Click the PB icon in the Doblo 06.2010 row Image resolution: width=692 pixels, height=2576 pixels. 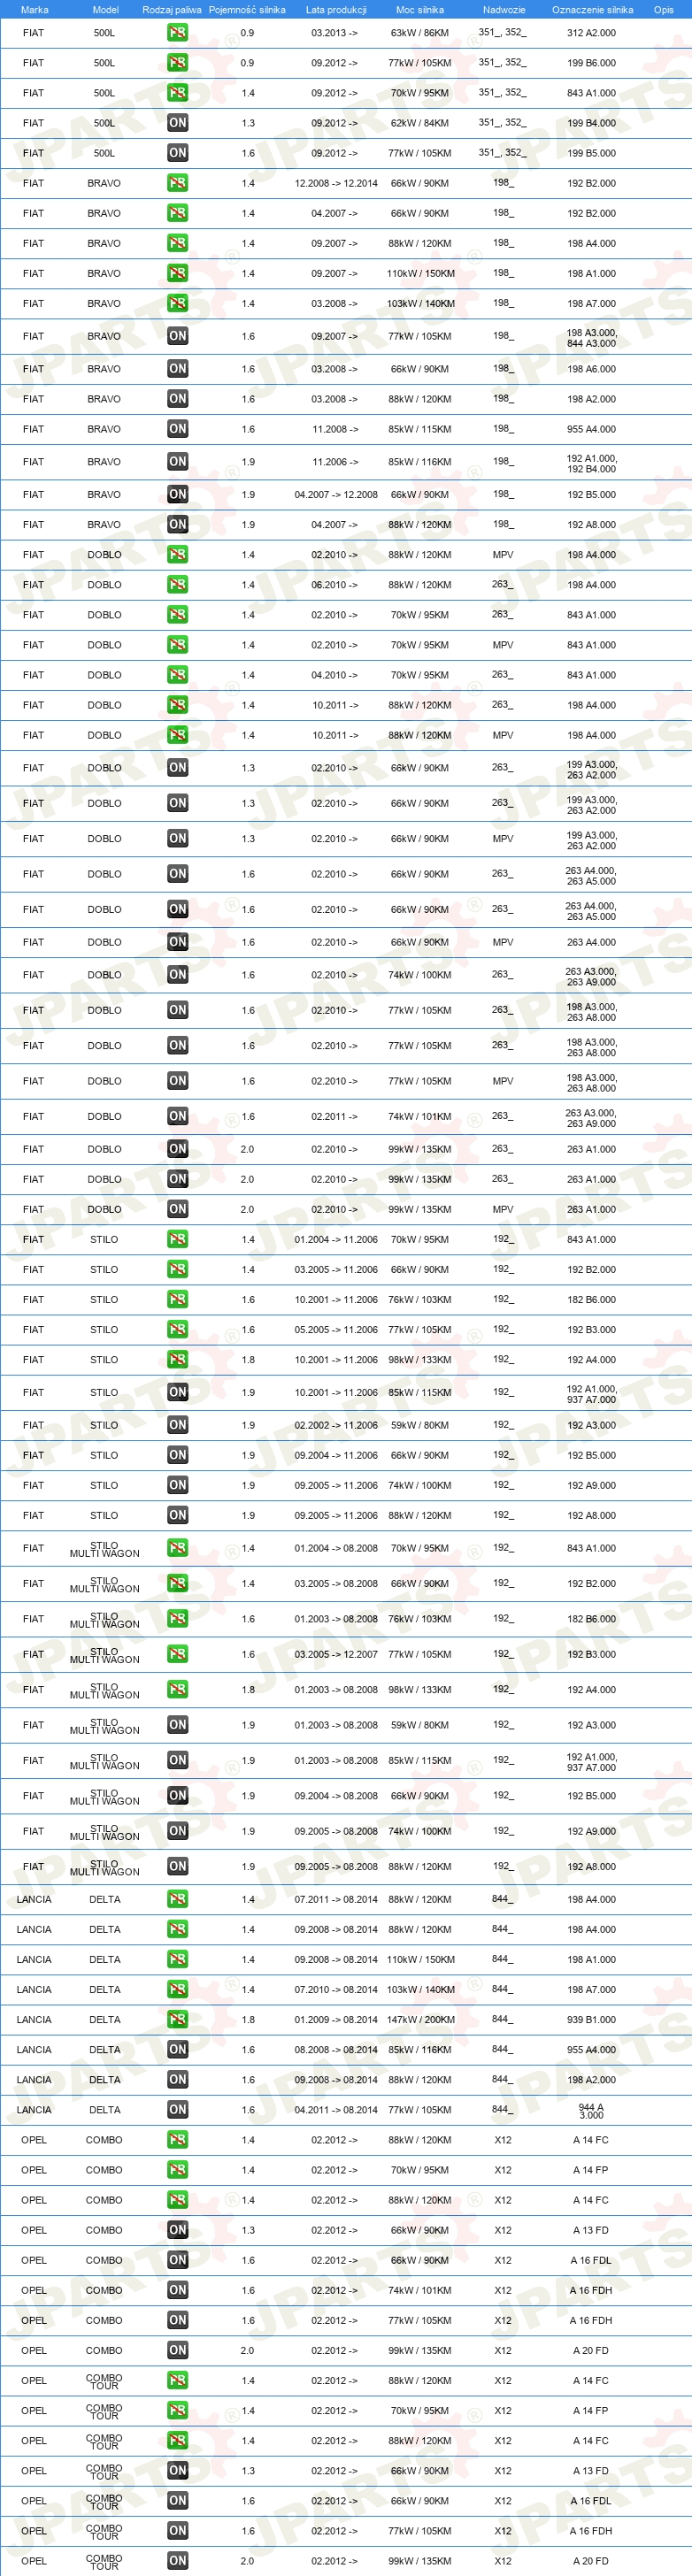(177, 585)
